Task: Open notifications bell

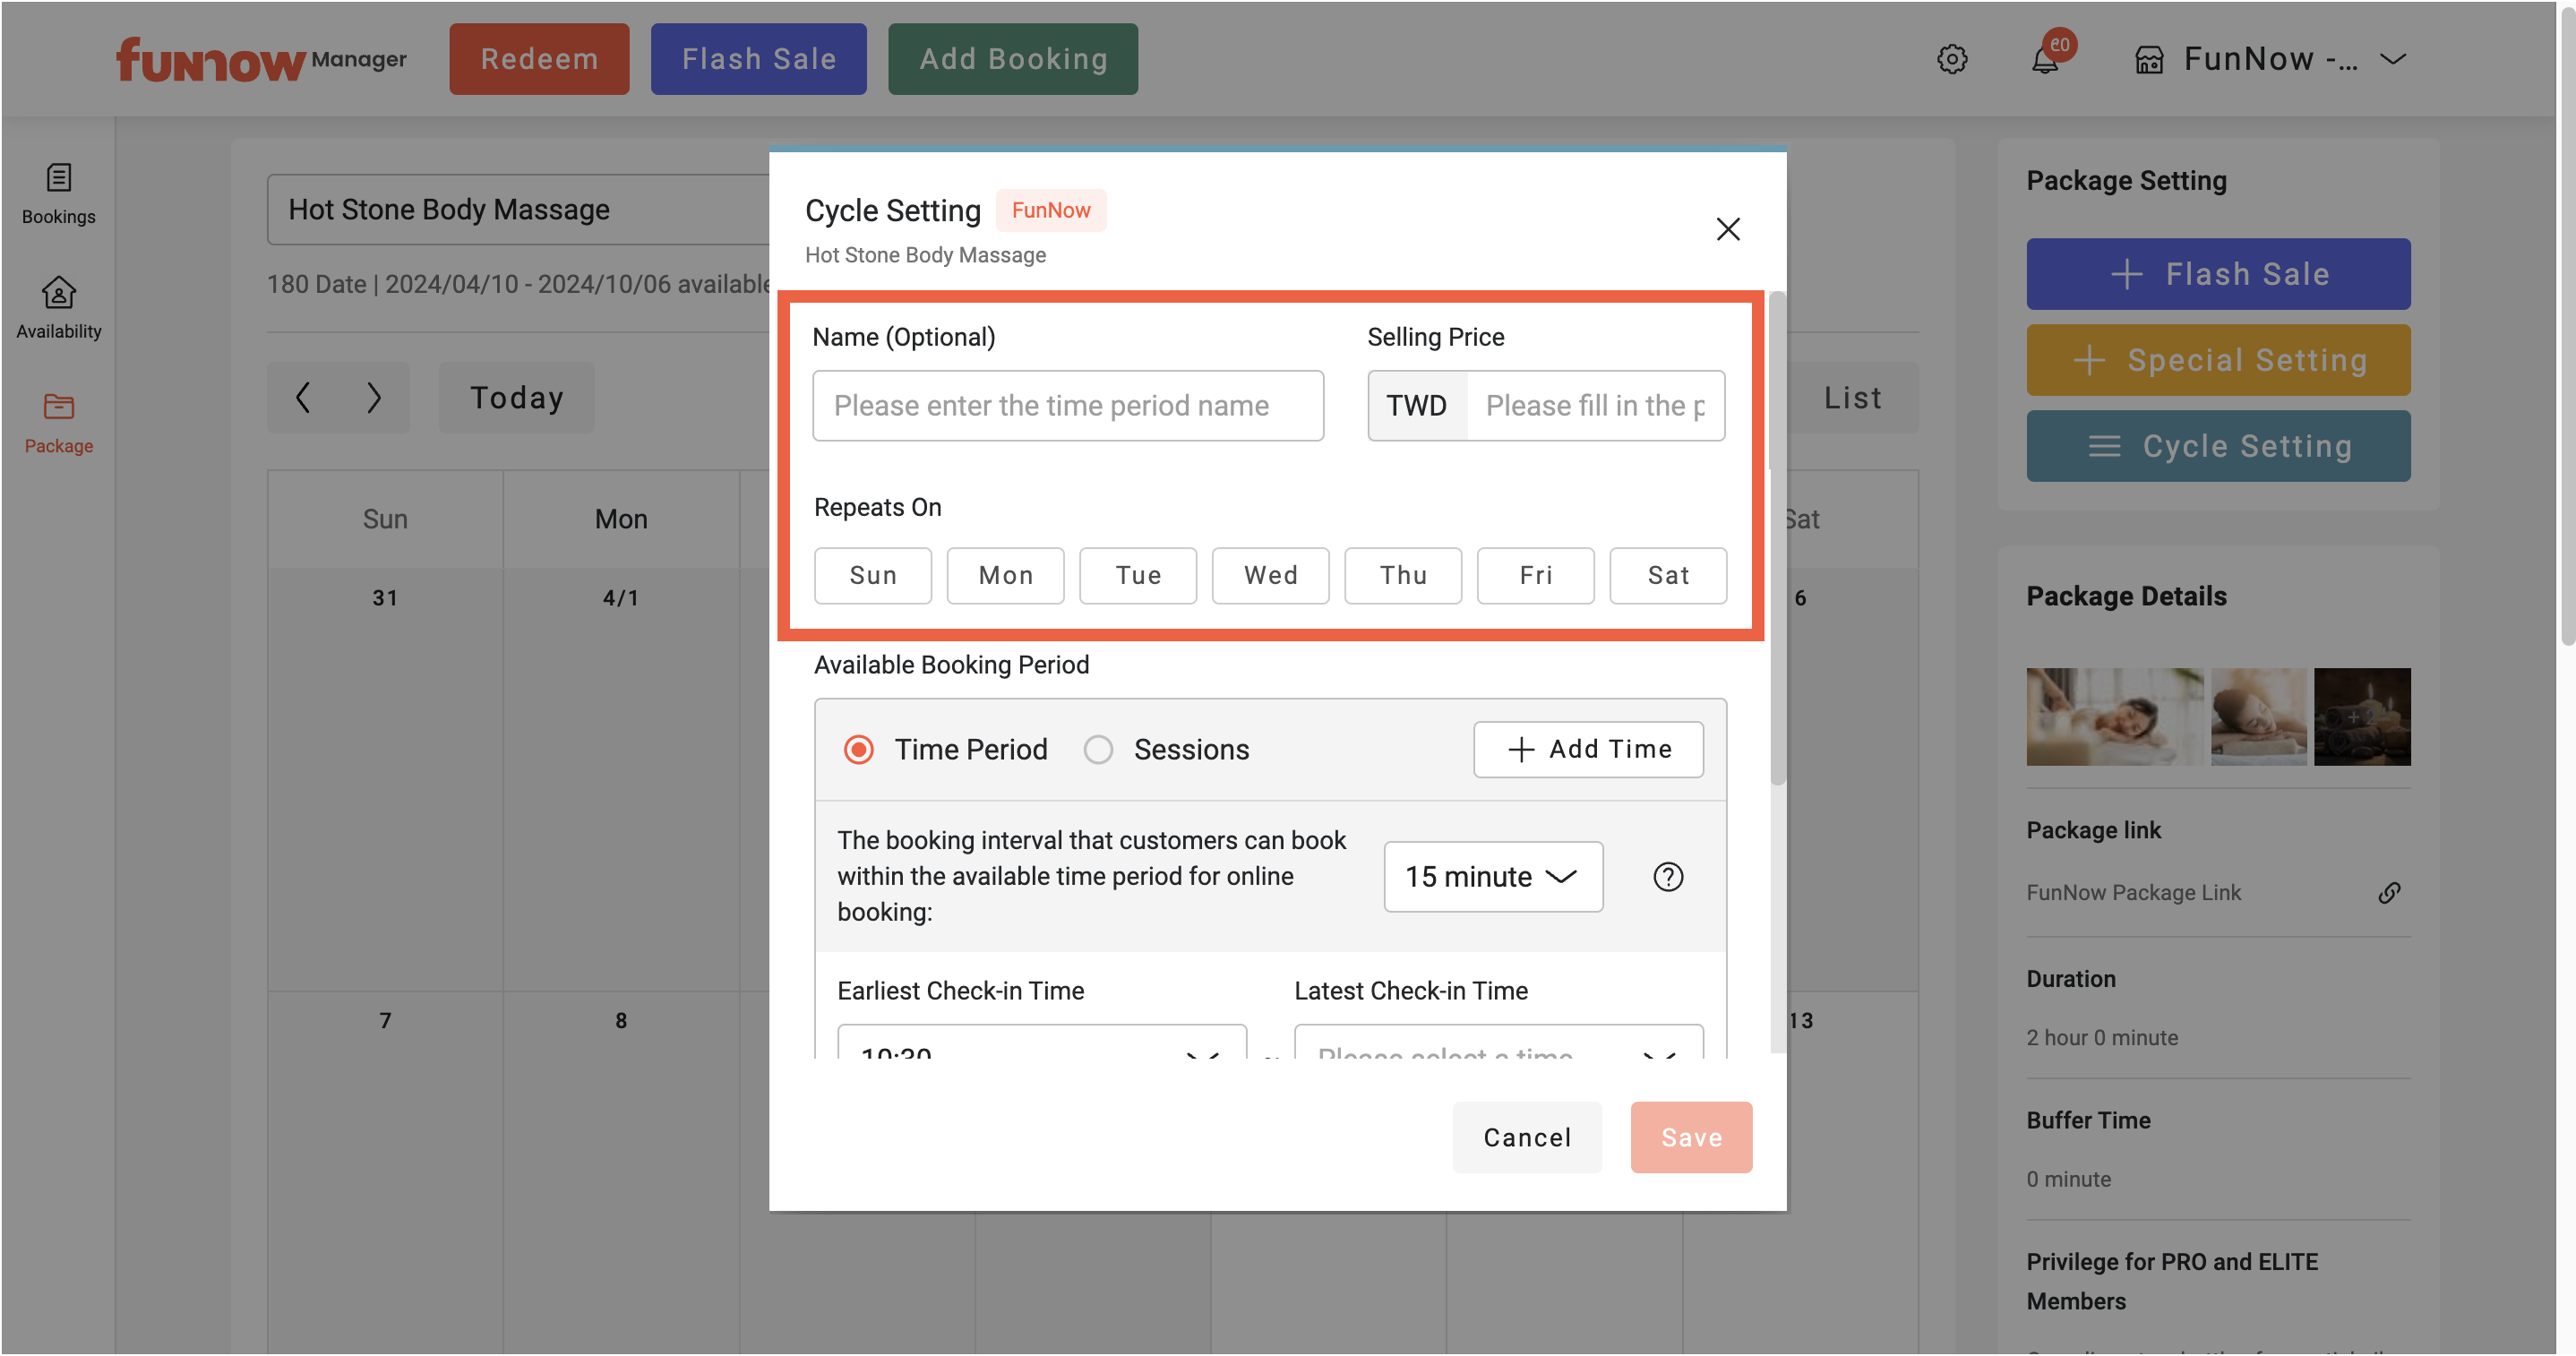Action: [2045, 59]
